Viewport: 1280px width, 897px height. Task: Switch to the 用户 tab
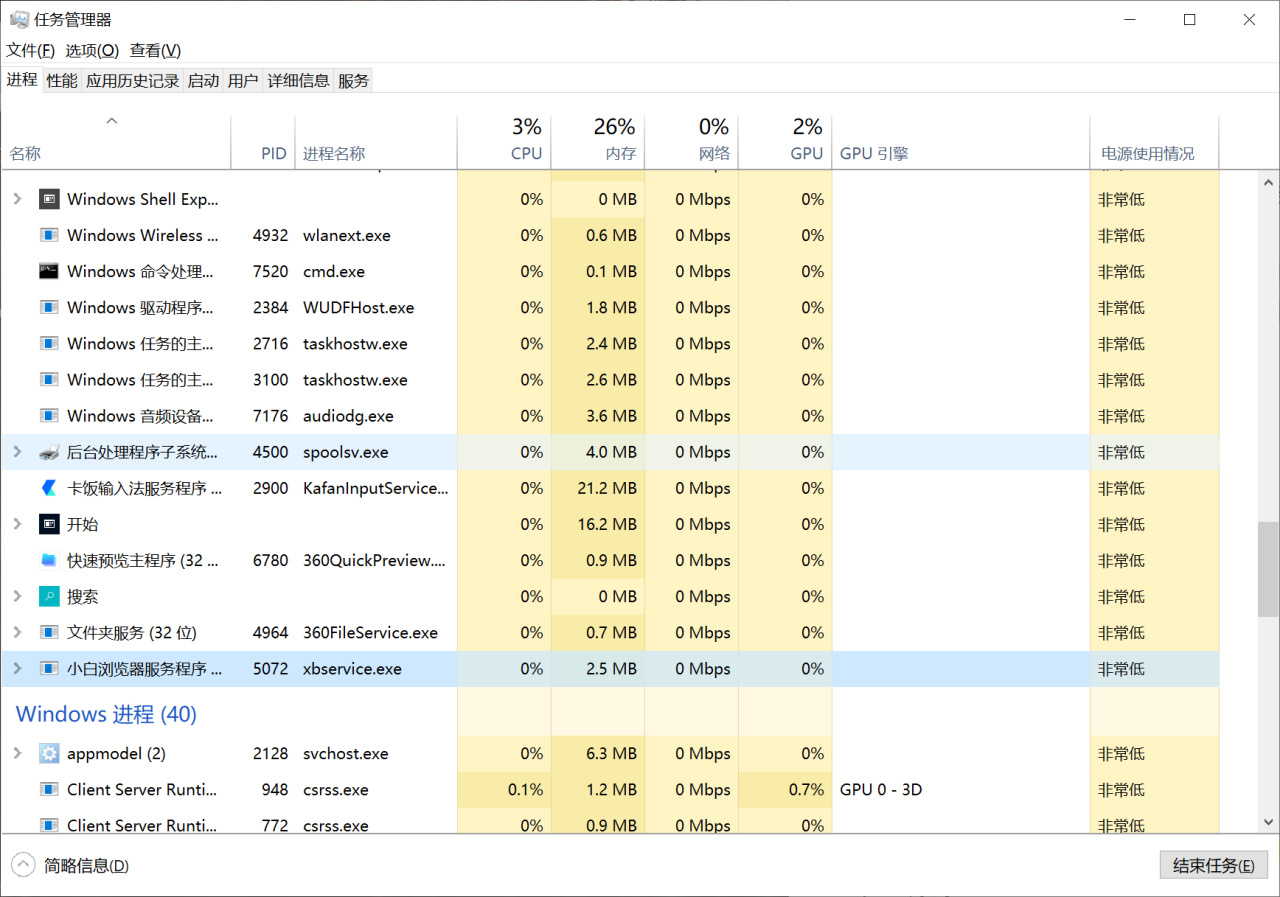[243, 81]
